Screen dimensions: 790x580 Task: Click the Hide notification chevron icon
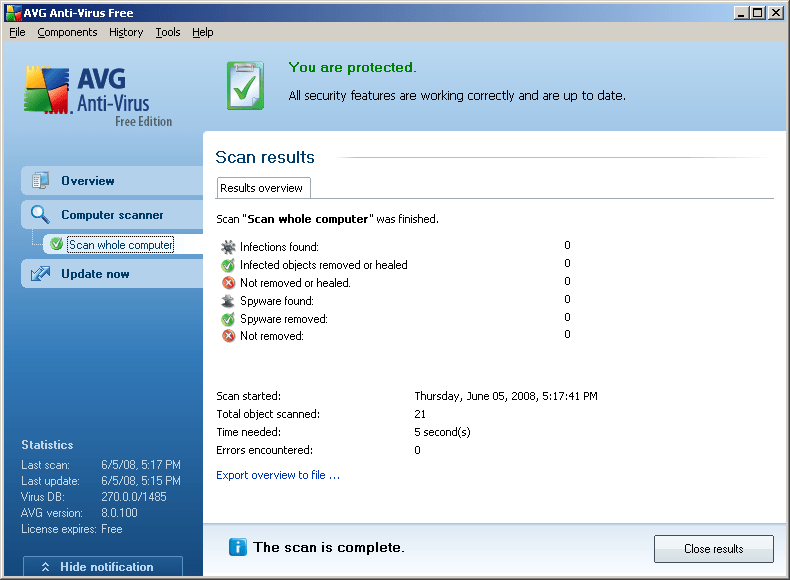pos(45,567)
